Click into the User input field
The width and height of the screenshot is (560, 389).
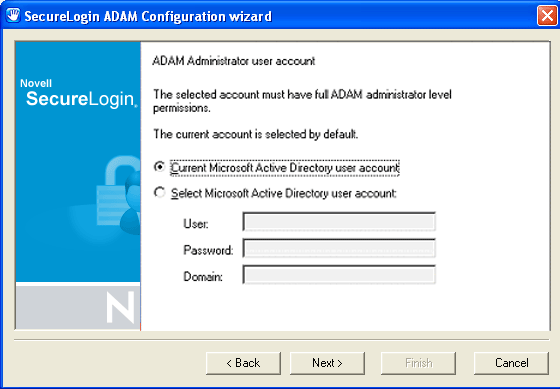(339, 222)
